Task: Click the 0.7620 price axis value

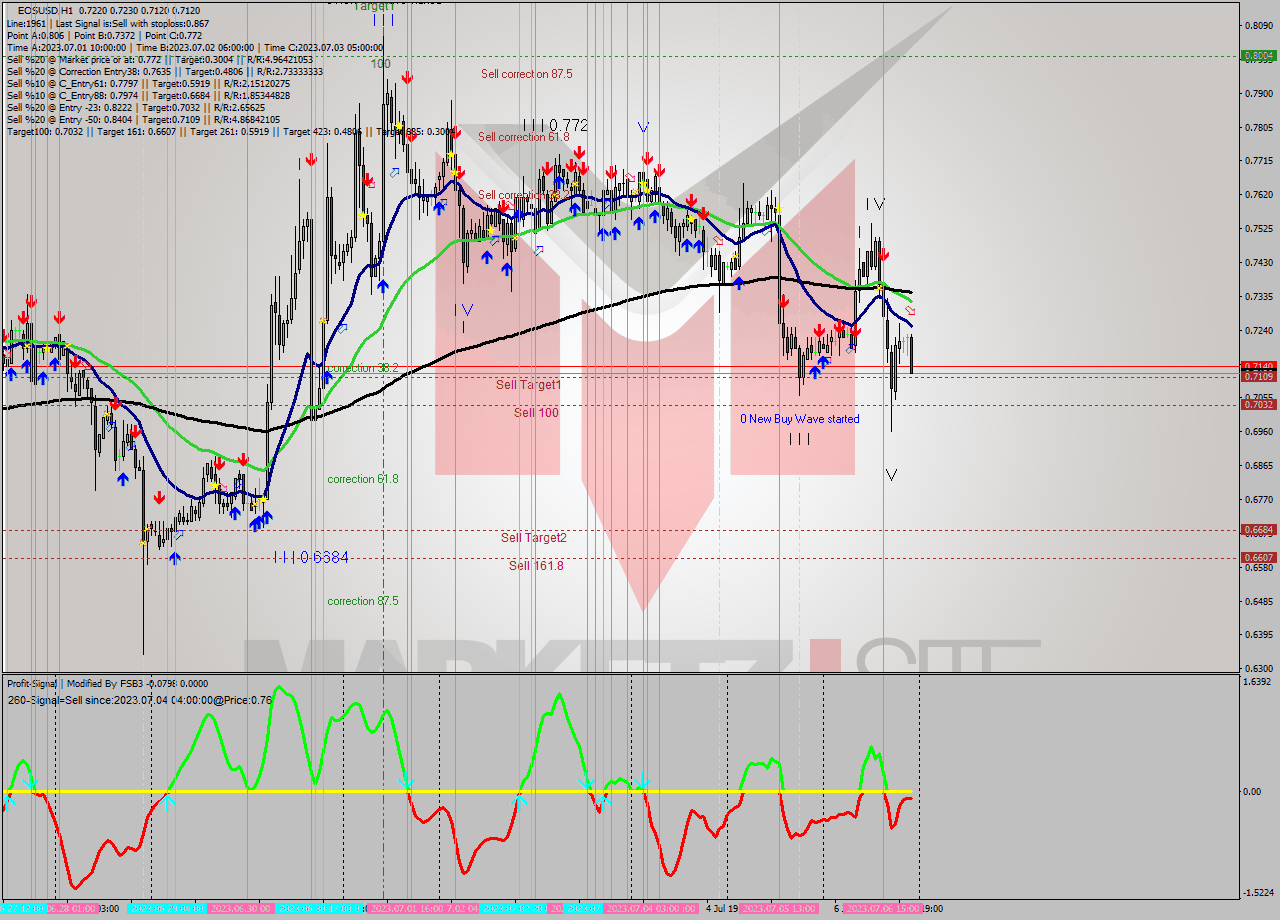Action: tap(1258, 195)
